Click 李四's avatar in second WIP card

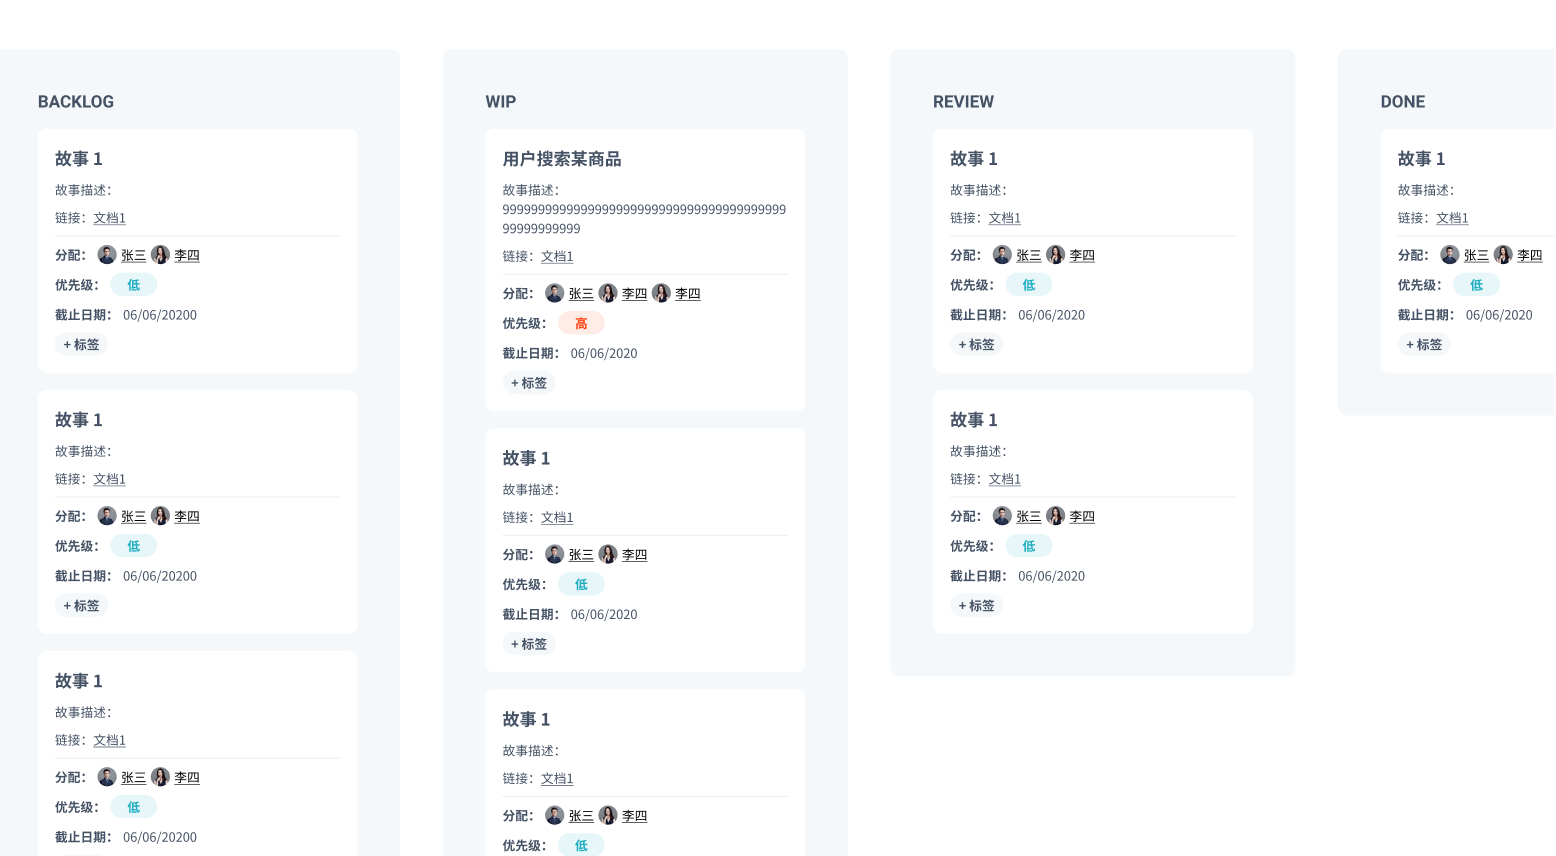(x=607, y=554)
